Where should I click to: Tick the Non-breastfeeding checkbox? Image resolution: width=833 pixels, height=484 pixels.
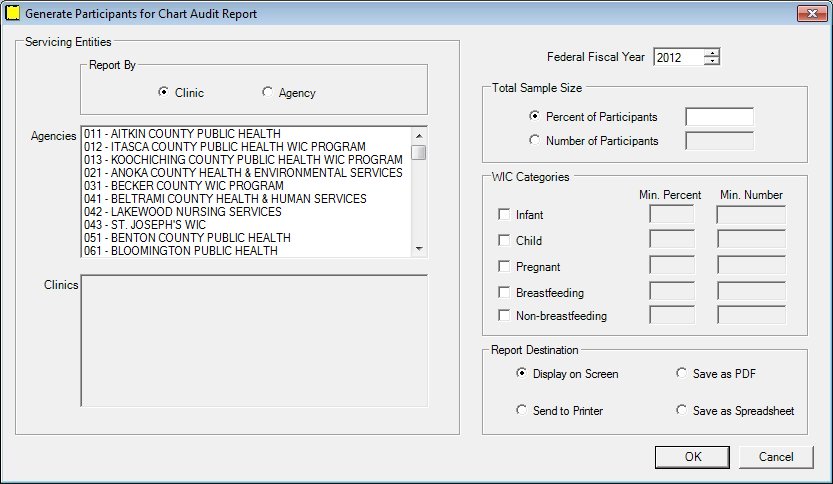point(504,316)
